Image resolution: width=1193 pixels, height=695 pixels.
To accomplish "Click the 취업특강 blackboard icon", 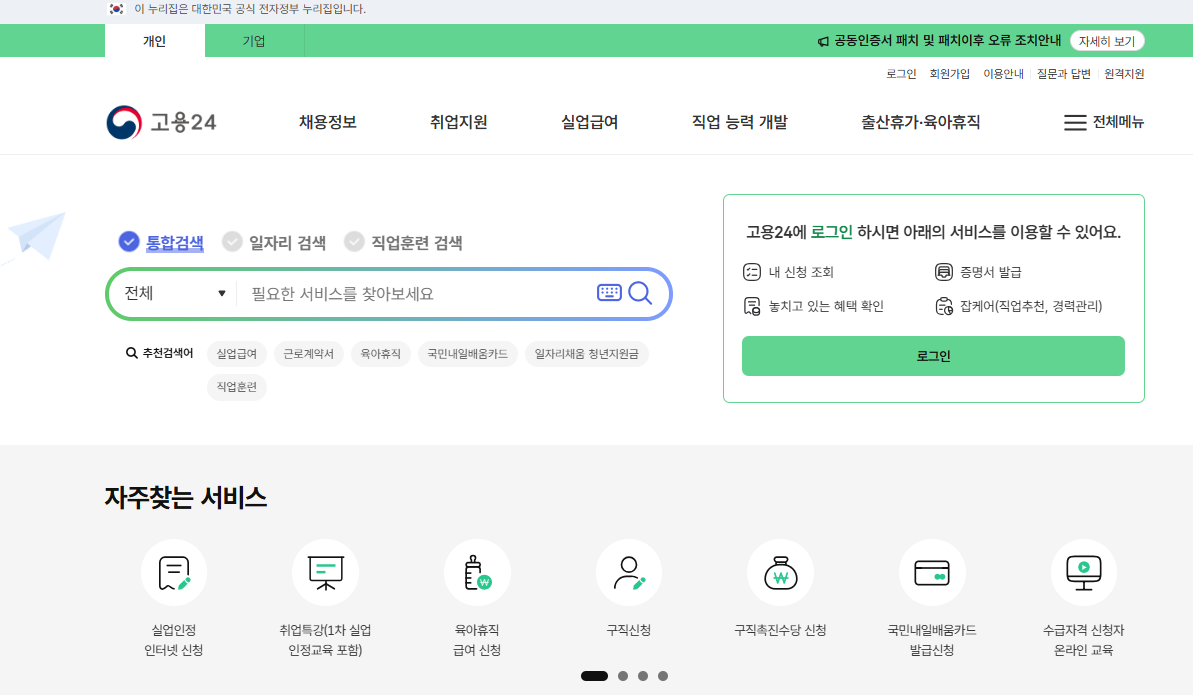I will (x=325, y=572).
